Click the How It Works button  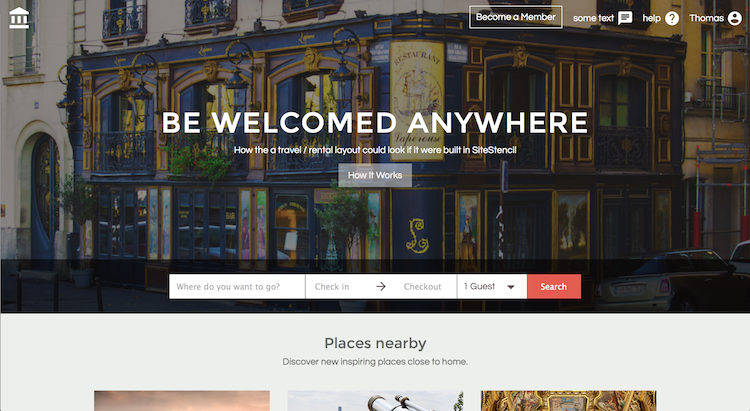375,175
